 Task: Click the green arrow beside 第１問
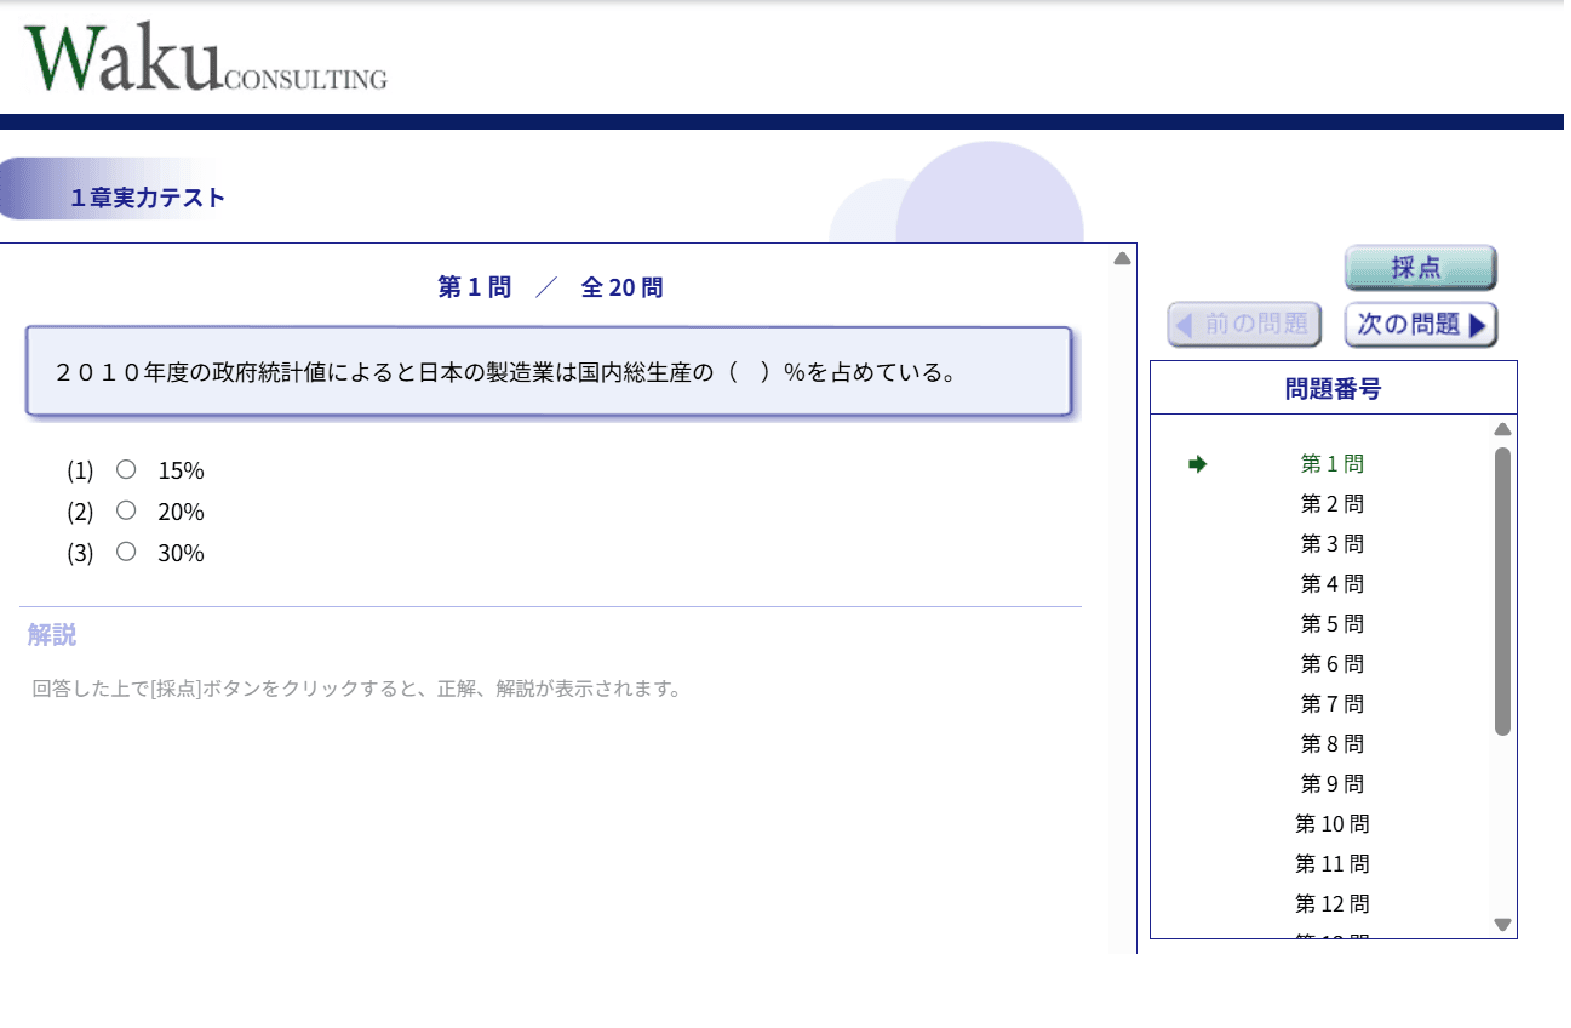click(1197, 464)
